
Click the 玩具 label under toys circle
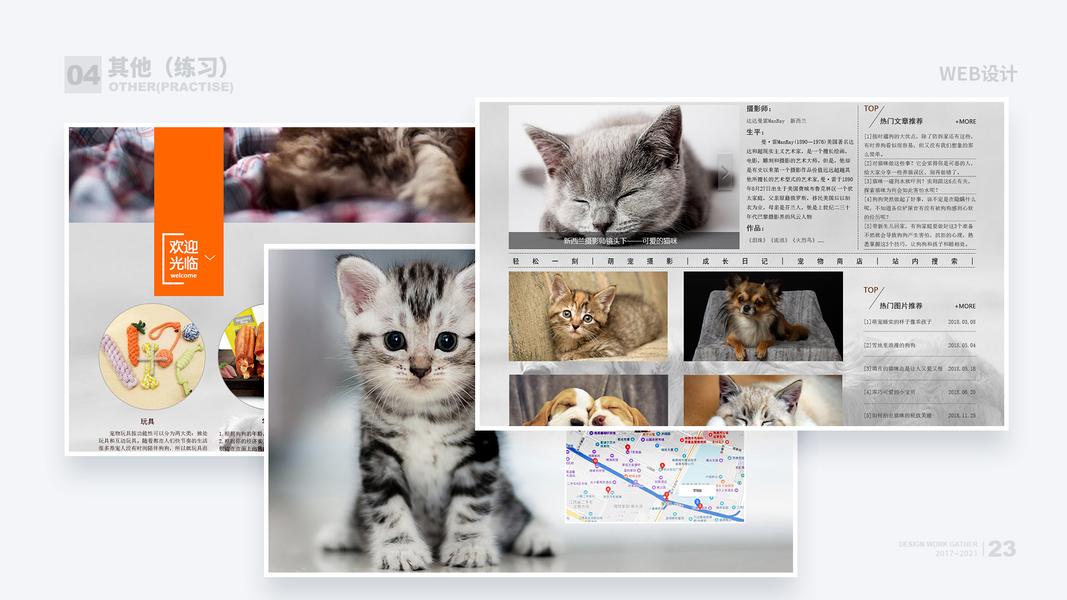pyautogui.click(x=147, y=422)
